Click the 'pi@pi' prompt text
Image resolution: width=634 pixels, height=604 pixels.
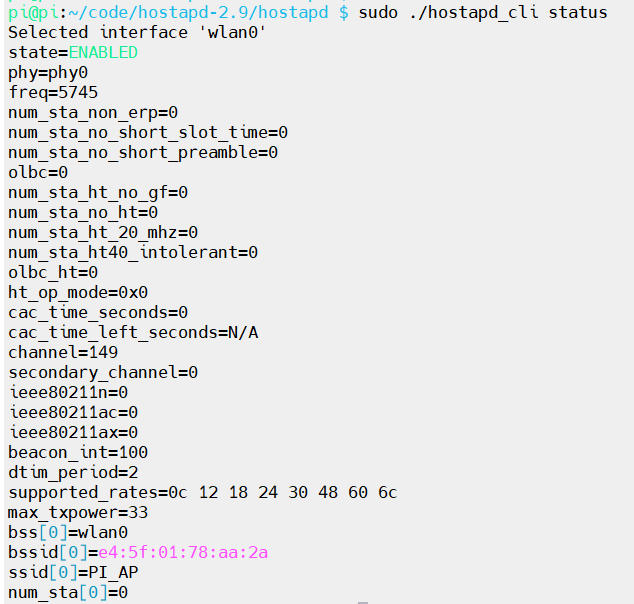tap(30, 12)
